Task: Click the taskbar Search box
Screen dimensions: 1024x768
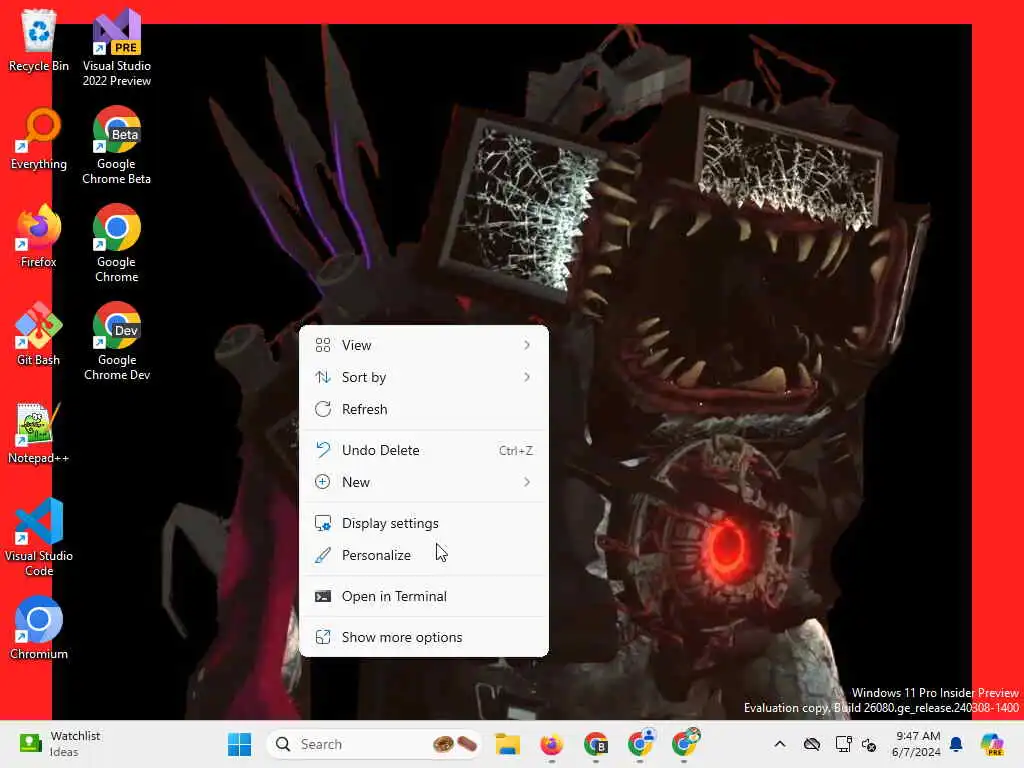Action: click(x=374, y=744)
